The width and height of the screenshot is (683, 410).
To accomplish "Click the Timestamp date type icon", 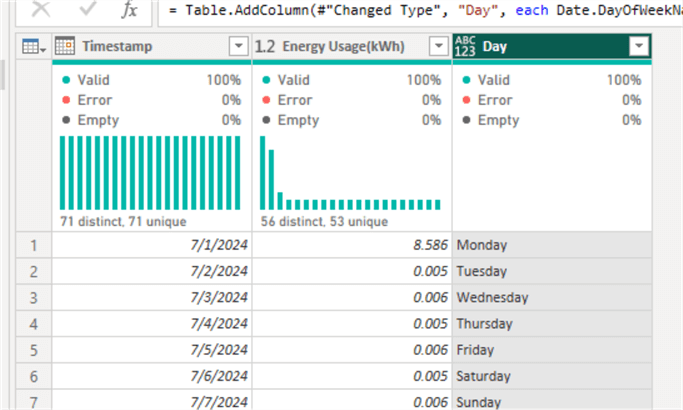I will (65, 47).
